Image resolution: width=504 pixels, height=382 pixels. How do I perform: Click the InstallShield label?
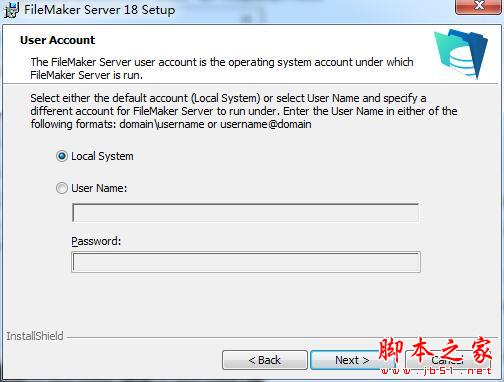tap(35, 336)
